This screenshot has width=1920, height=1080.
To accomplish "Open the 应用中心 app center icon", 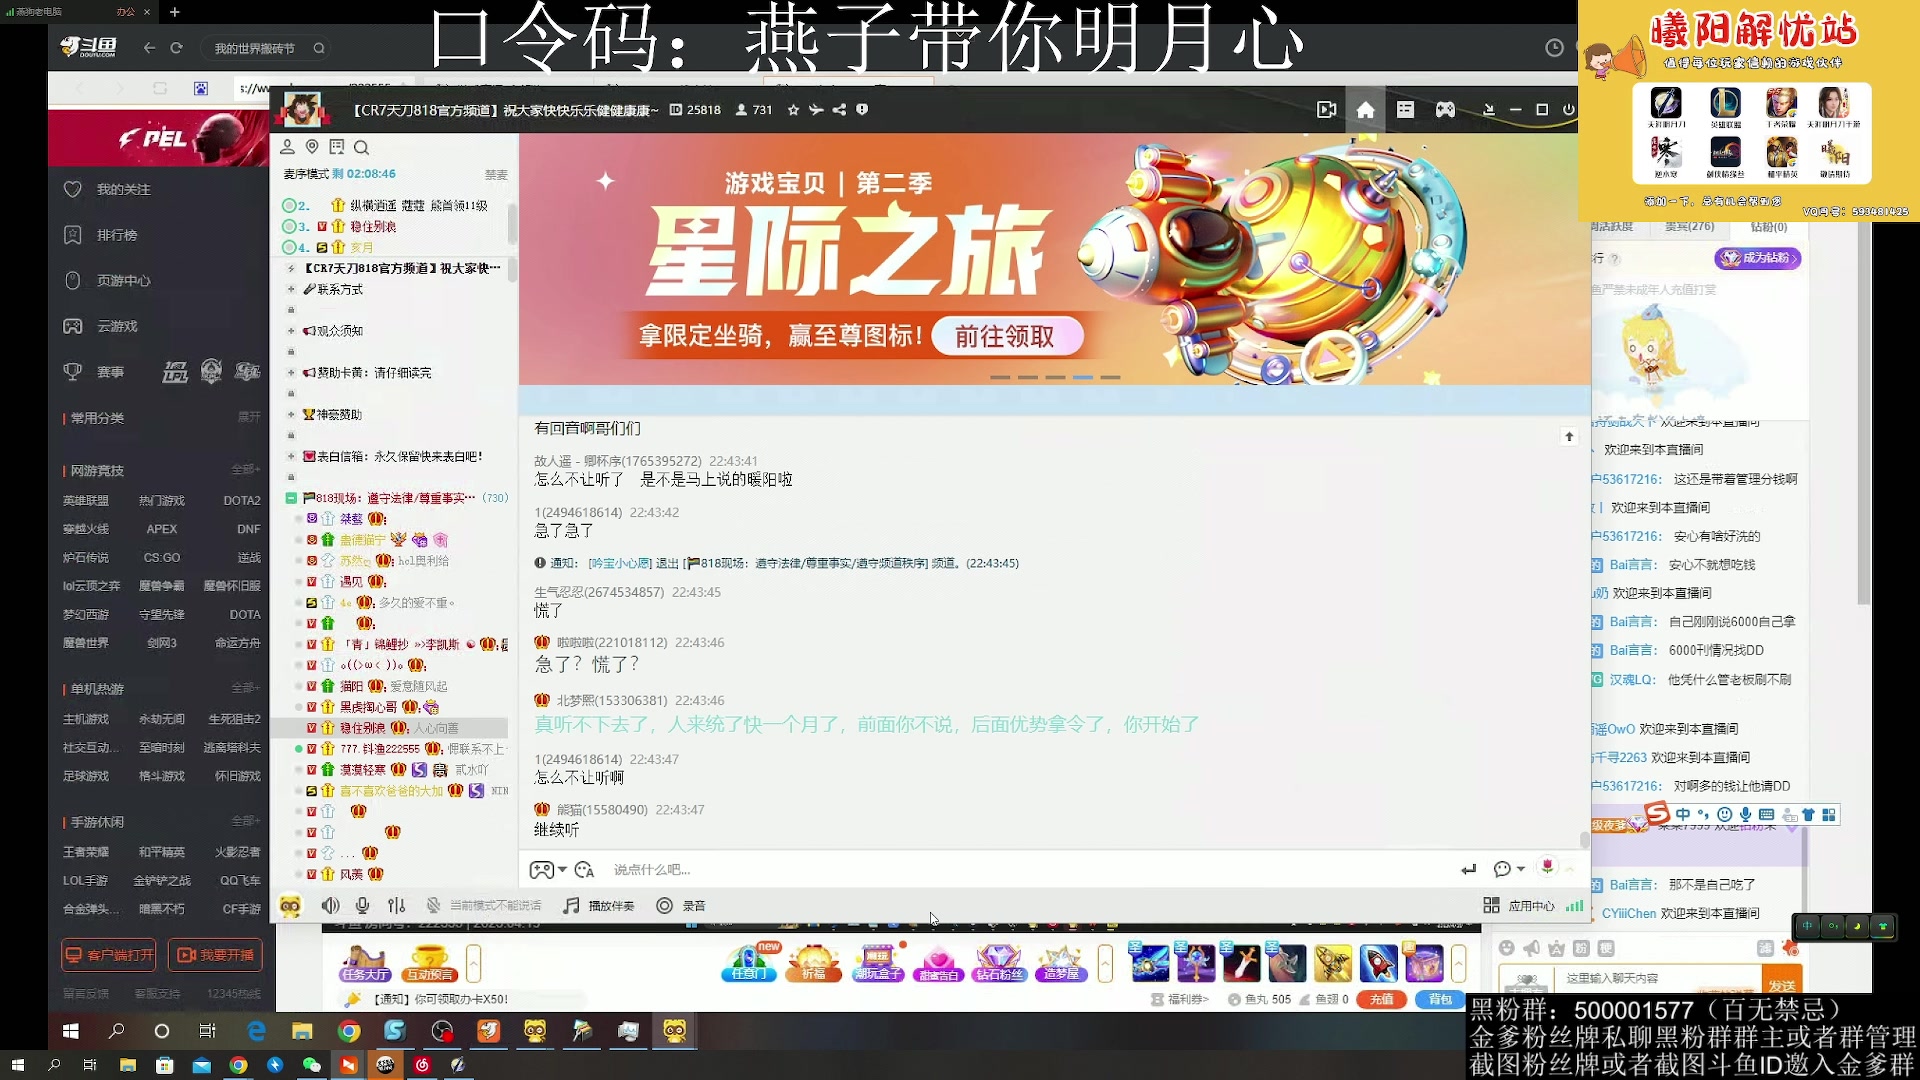I will pos(1521,905).
